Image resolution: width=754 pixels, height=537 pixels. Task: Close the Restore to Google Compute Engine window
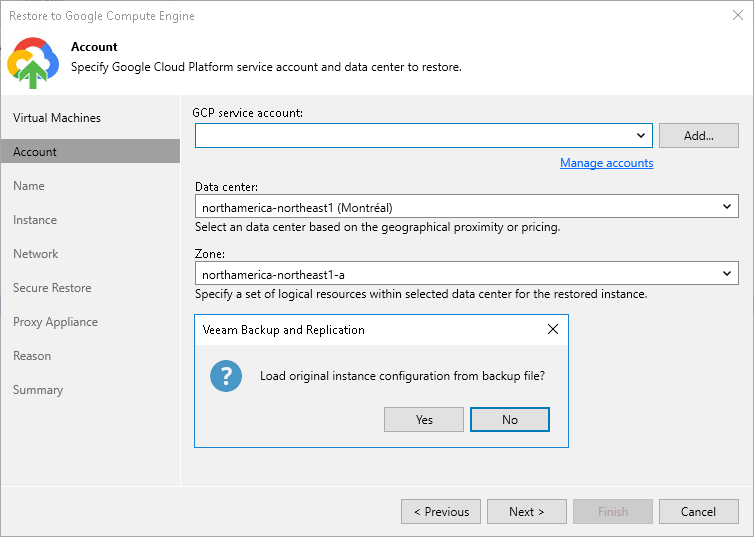pos(738,15)
